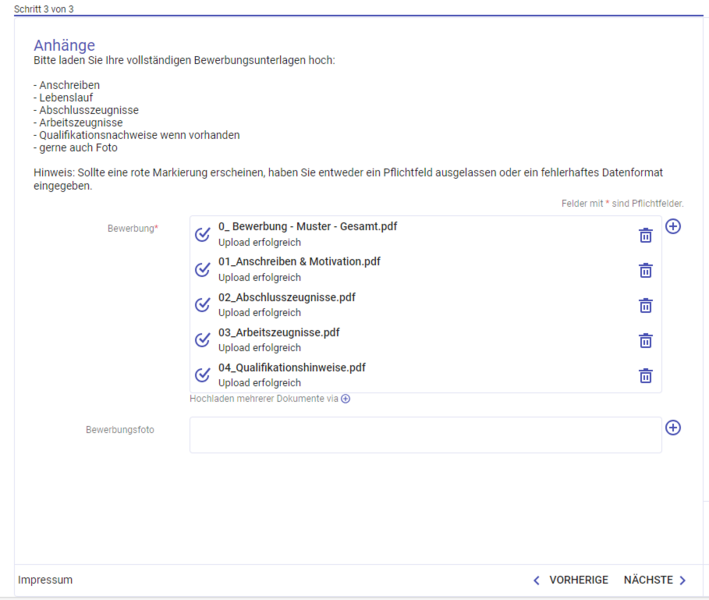Image resolution: width=709 pixels, height=600 pixels.
Task: Click checkmark icon of 01_Anschreiben & Motivation.pdf
Action: click(203, 269)
